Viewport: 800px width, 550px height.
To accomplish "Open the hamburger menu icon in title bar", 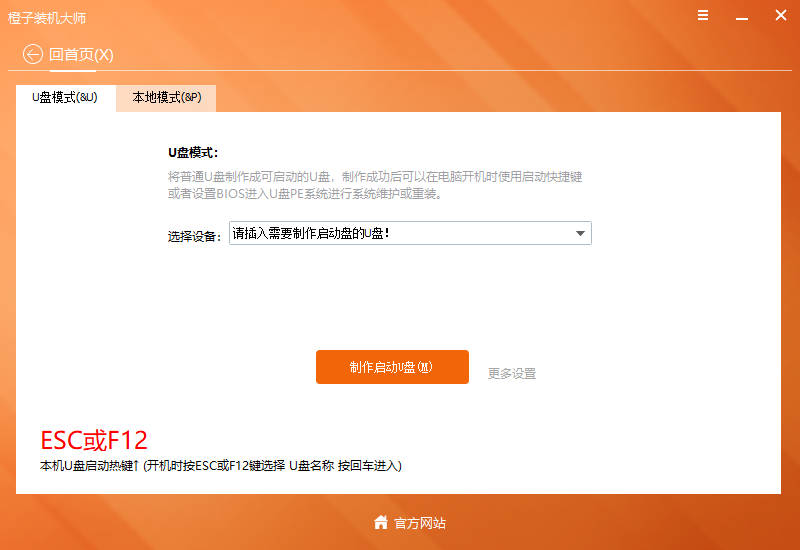I will click(x=703, y=15).
